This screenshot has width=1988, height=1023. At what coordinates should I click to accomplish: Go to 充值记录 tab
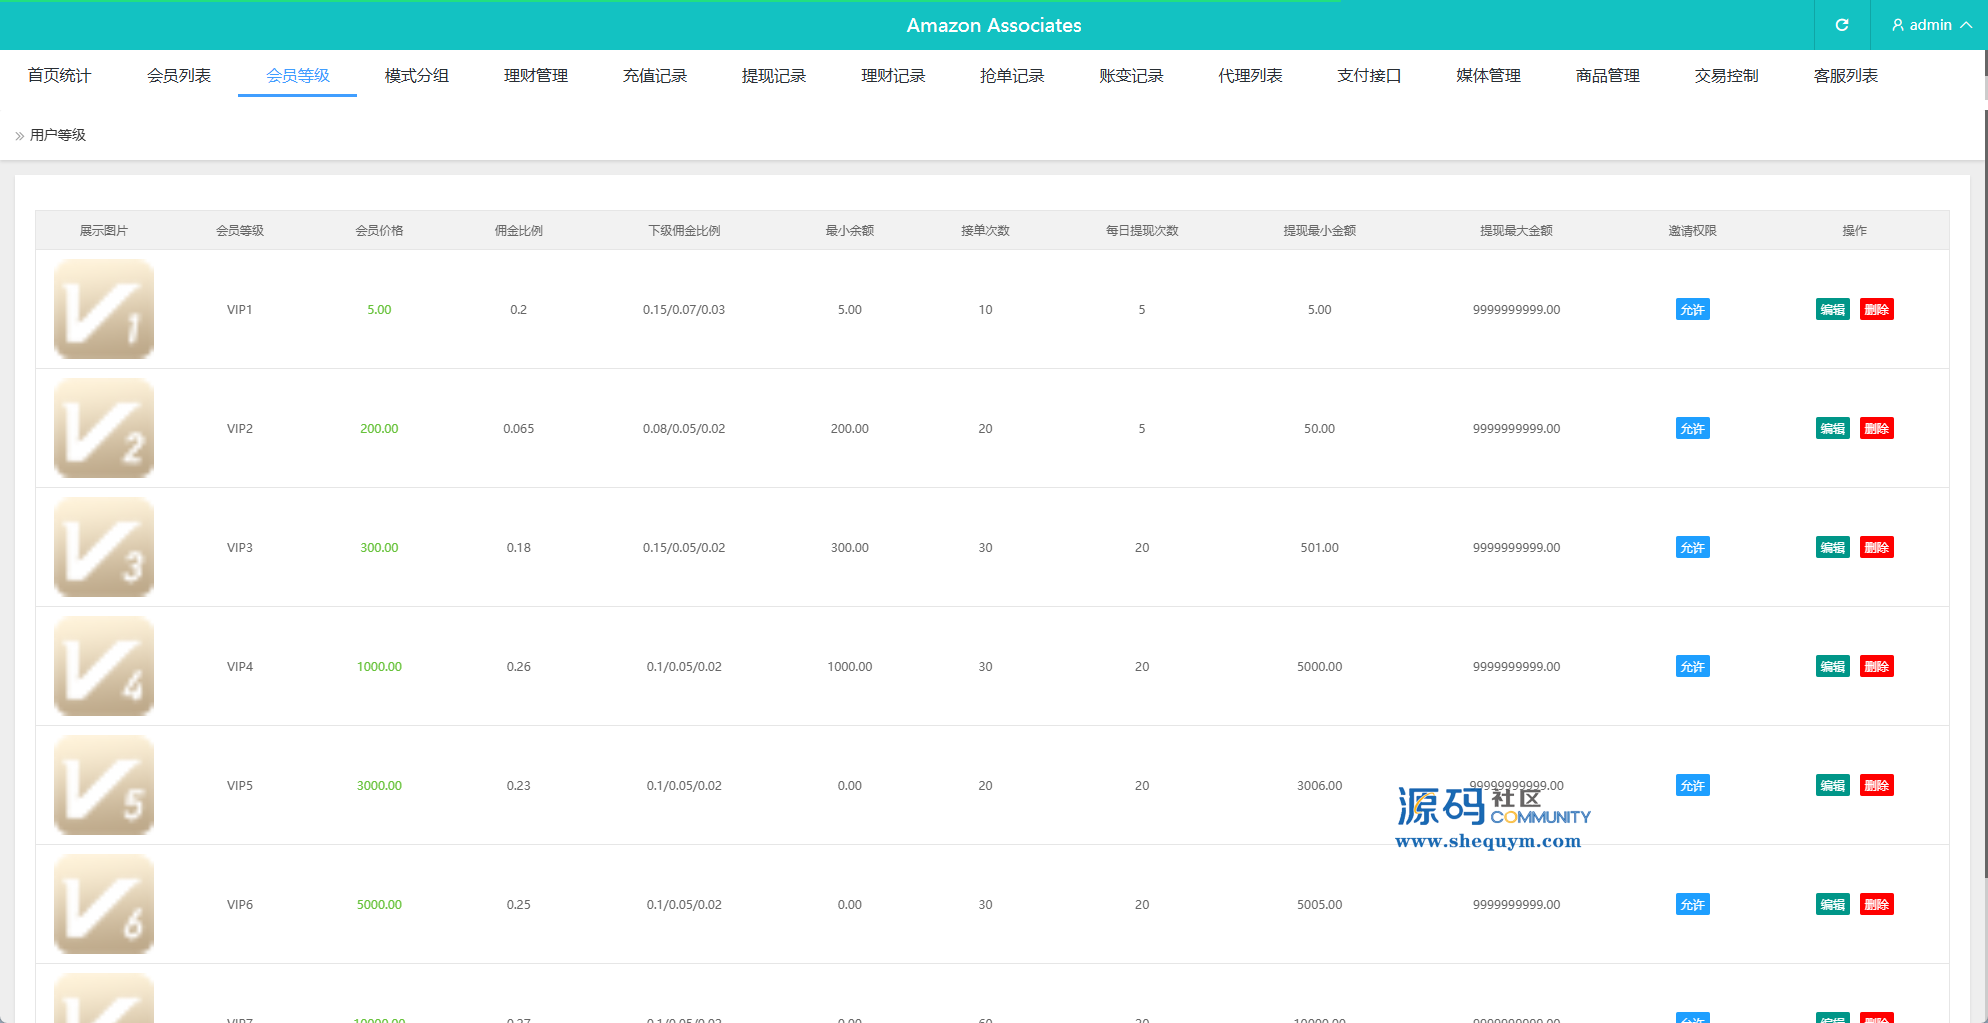coord(655,76)
